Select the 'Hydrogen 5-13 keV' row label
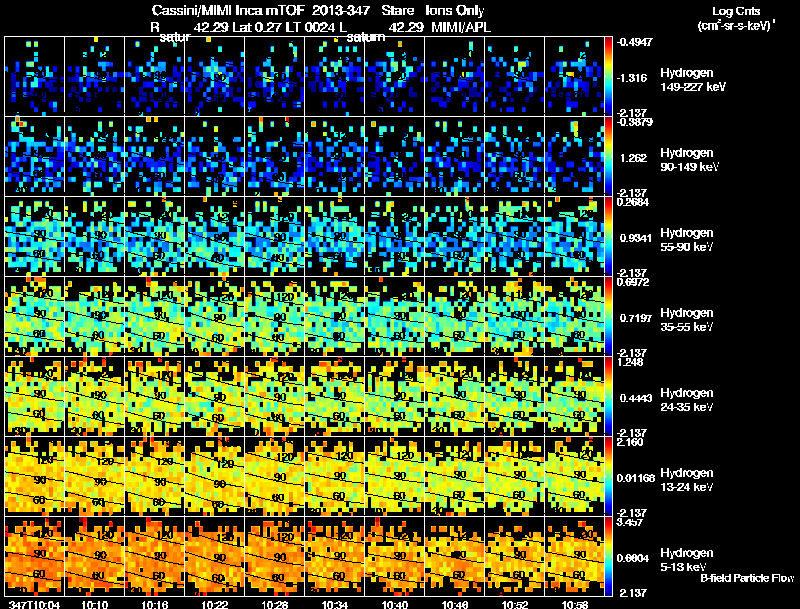This screenshot has height=609, width=800. point(687,560)
